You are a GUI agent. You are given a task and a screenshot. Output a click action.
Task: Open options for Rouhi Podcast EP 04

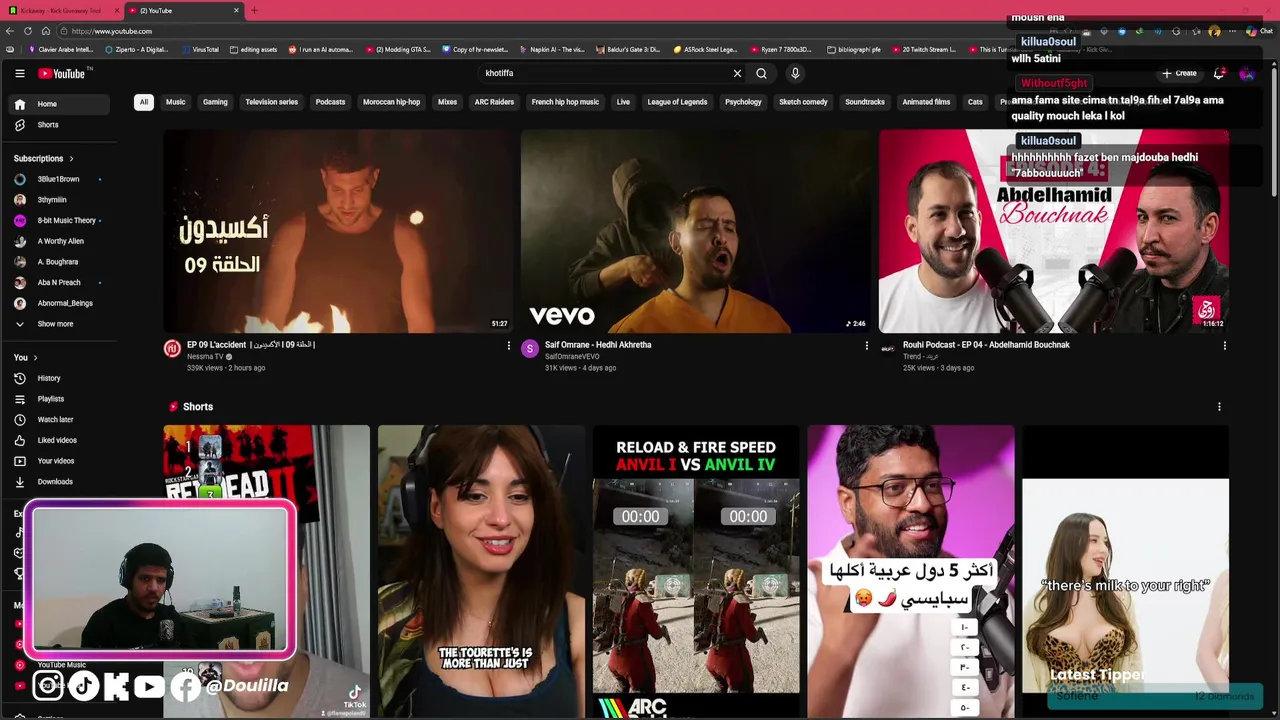(1224, 346)
